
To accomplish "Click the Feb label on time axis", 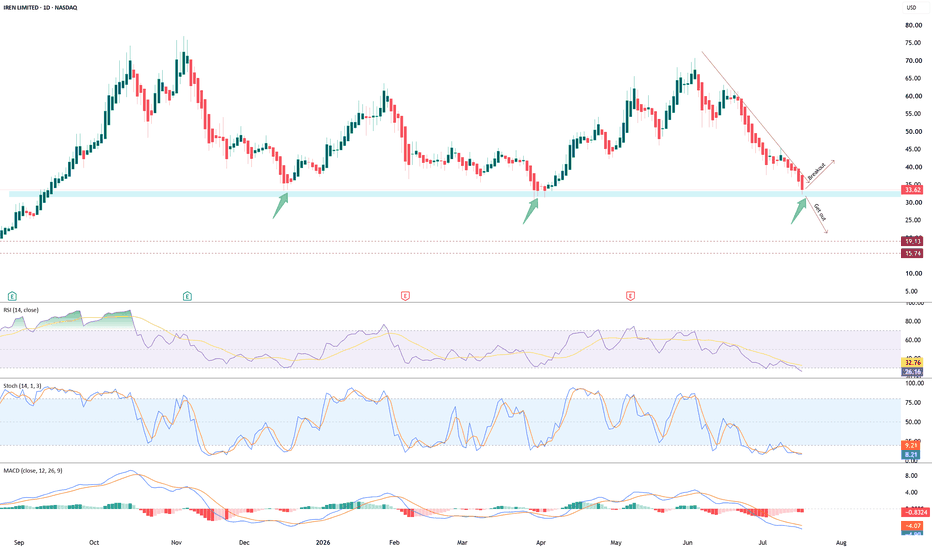I will (x=393, y=542).
